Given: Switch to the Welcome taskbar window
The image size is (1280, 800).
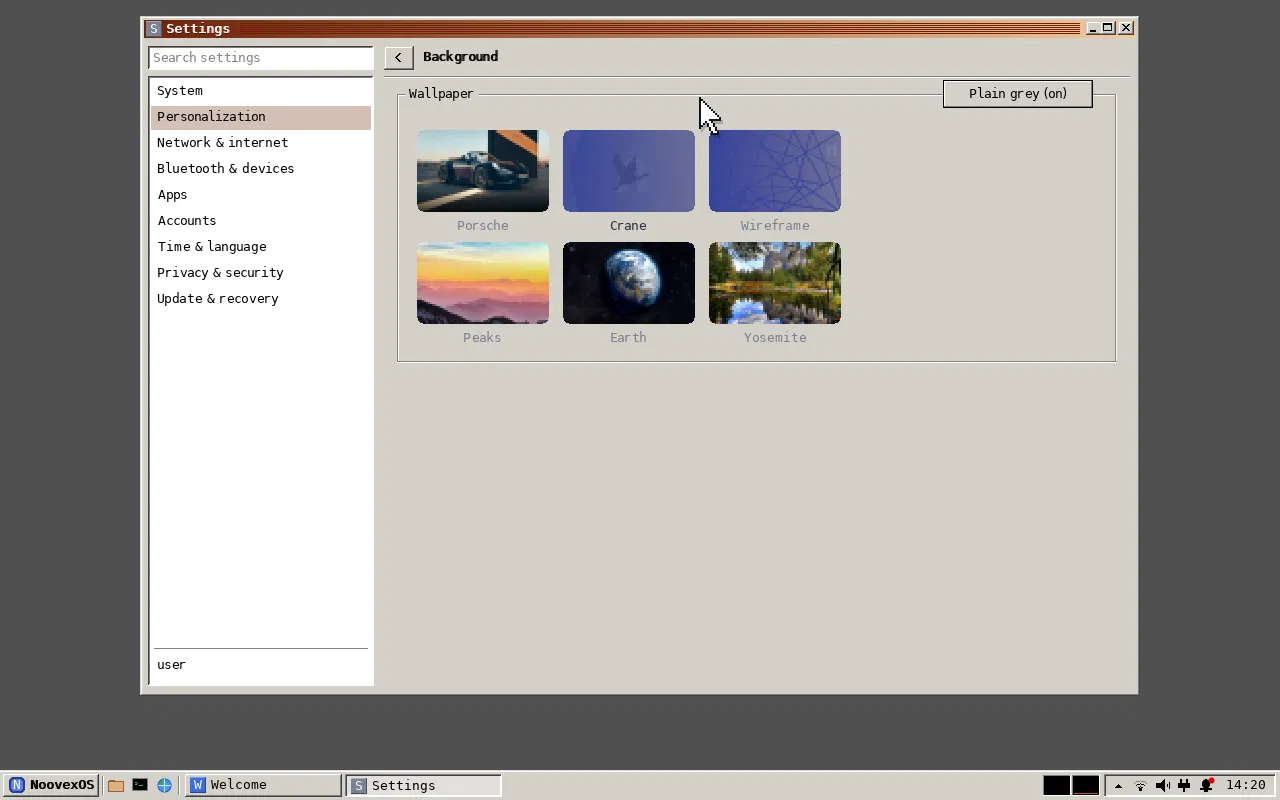Looking at the screenshot, I should (x=264, y=785).
